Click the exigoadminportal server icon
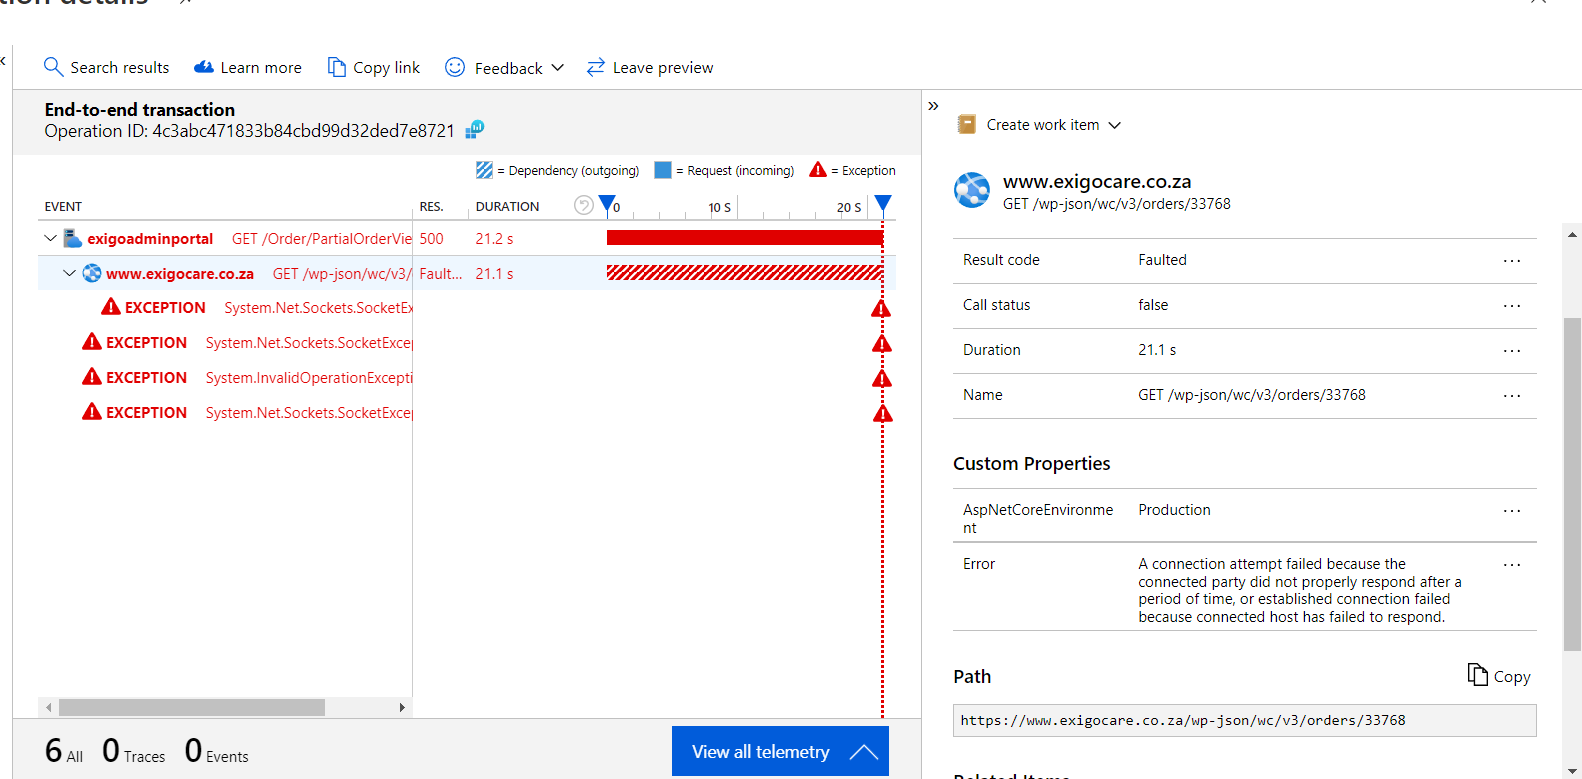This screenshot has width=1582, height=779. [73, 238]
